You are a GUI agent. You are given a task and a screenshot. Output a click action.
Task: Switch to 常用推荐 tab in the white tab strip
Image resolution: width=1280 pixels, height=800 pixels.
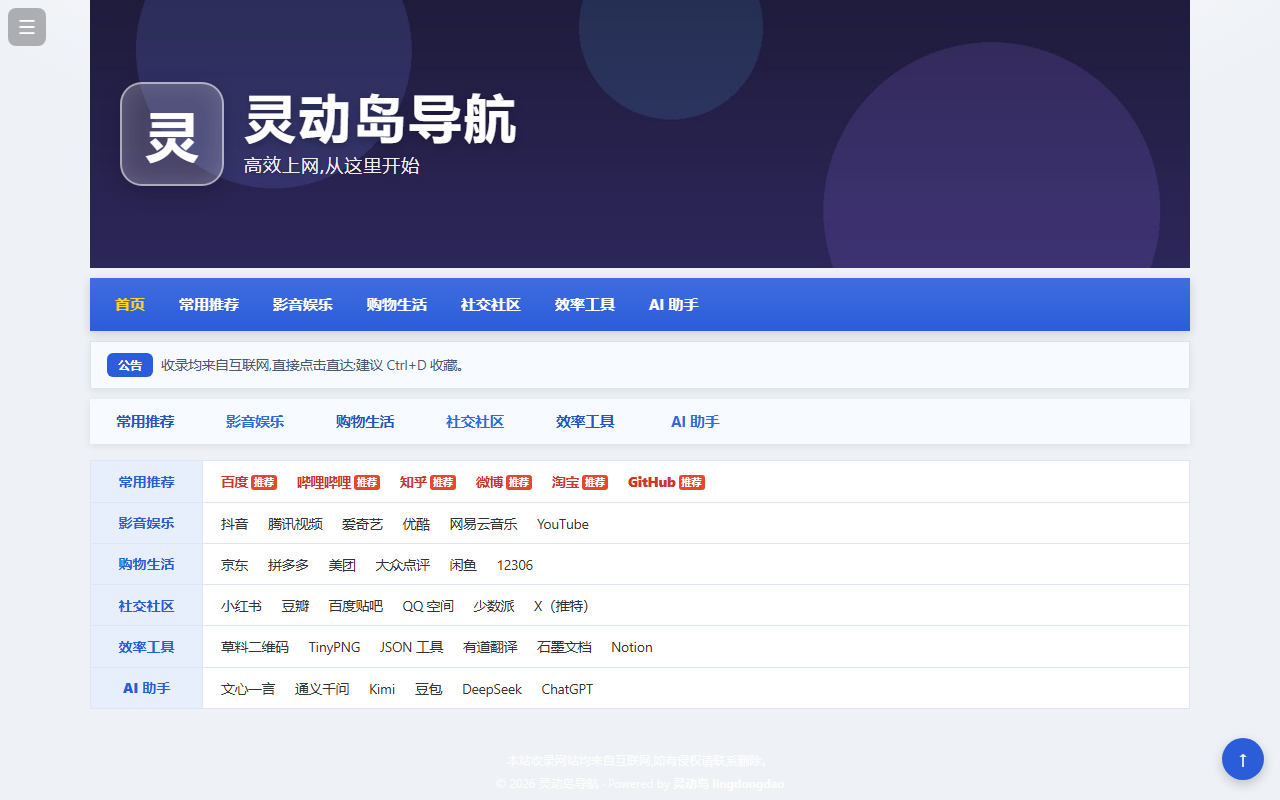tap(145, 422)
